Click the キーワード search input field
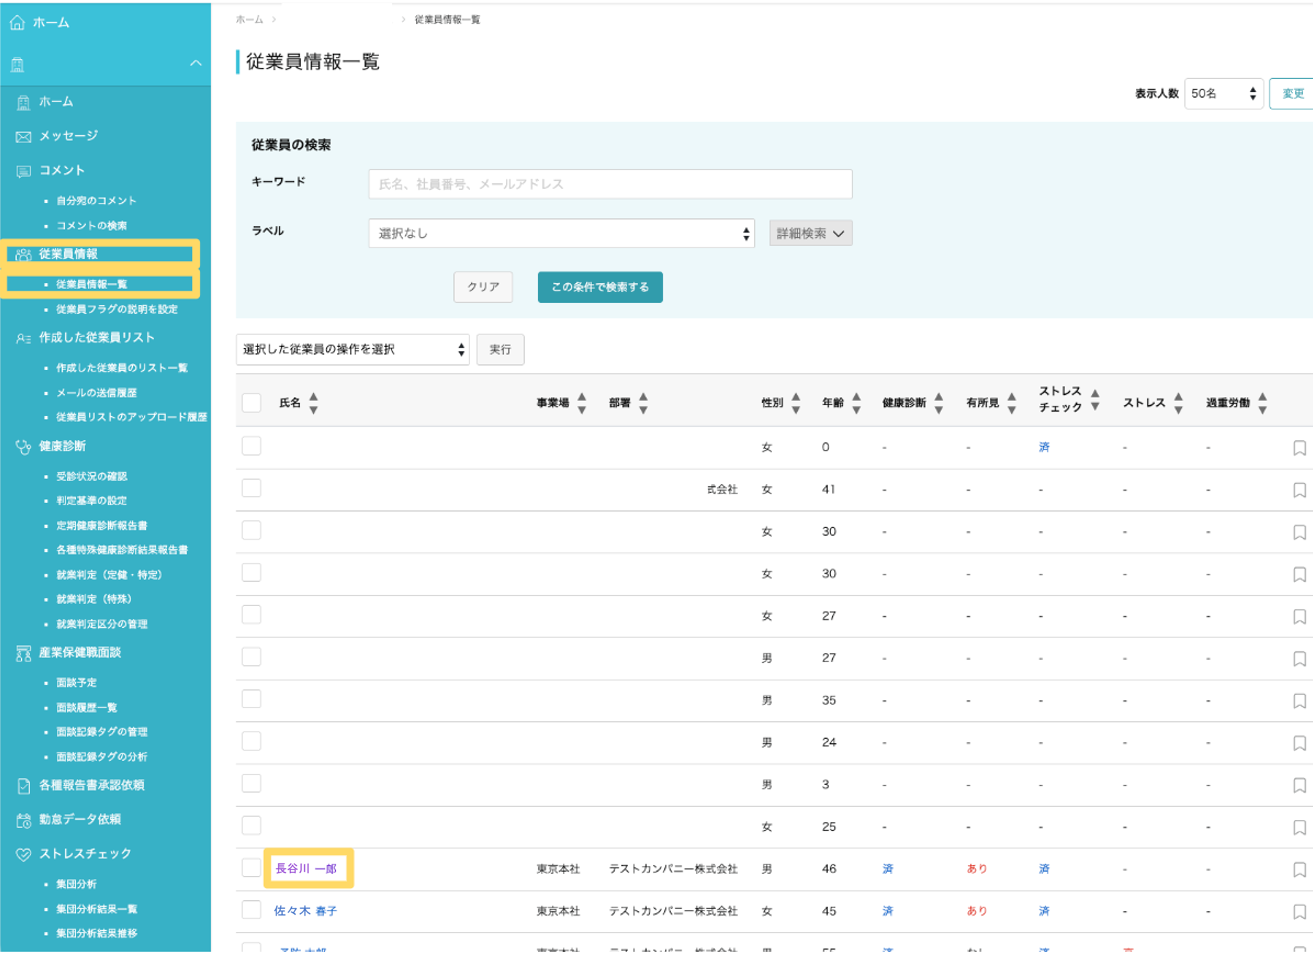The width and height of the screenshot is (1313, 955). pos(610,184)
